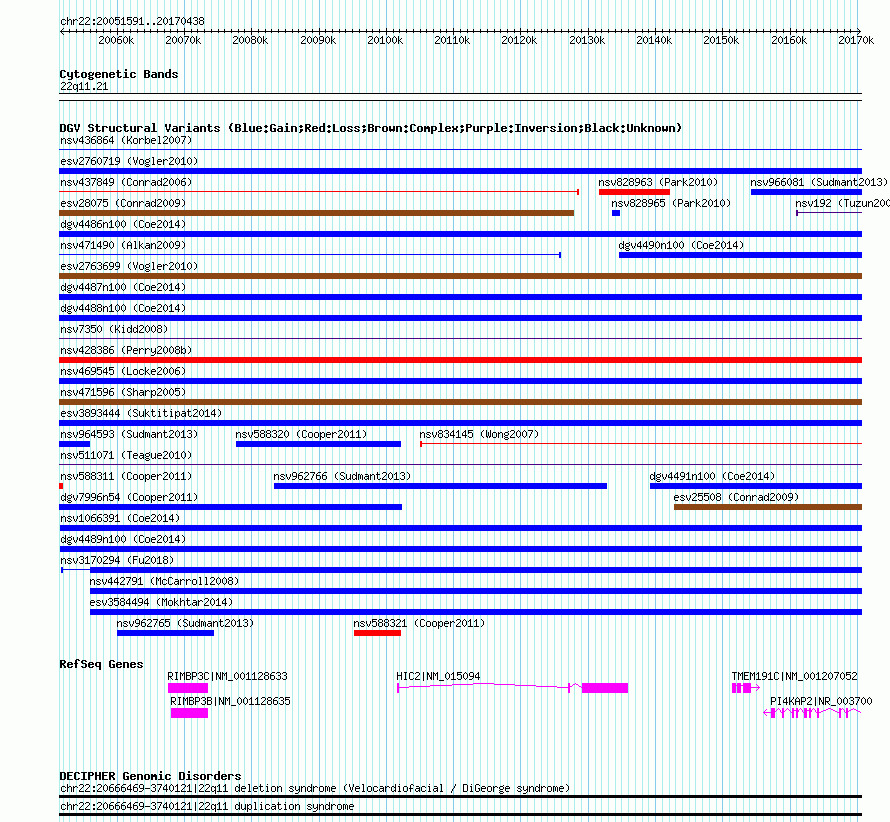
Task: Click the nsv511071 (Teague2010) label
Action: pos(126,455)
